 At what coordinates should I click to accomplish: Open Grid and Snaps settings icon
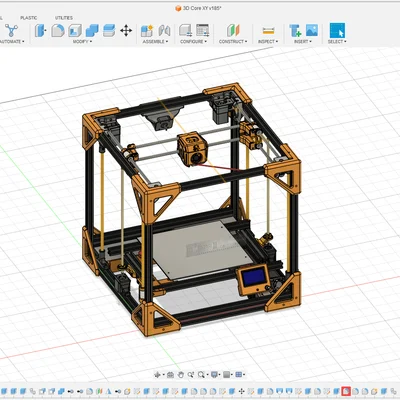[x=226, y=375]
